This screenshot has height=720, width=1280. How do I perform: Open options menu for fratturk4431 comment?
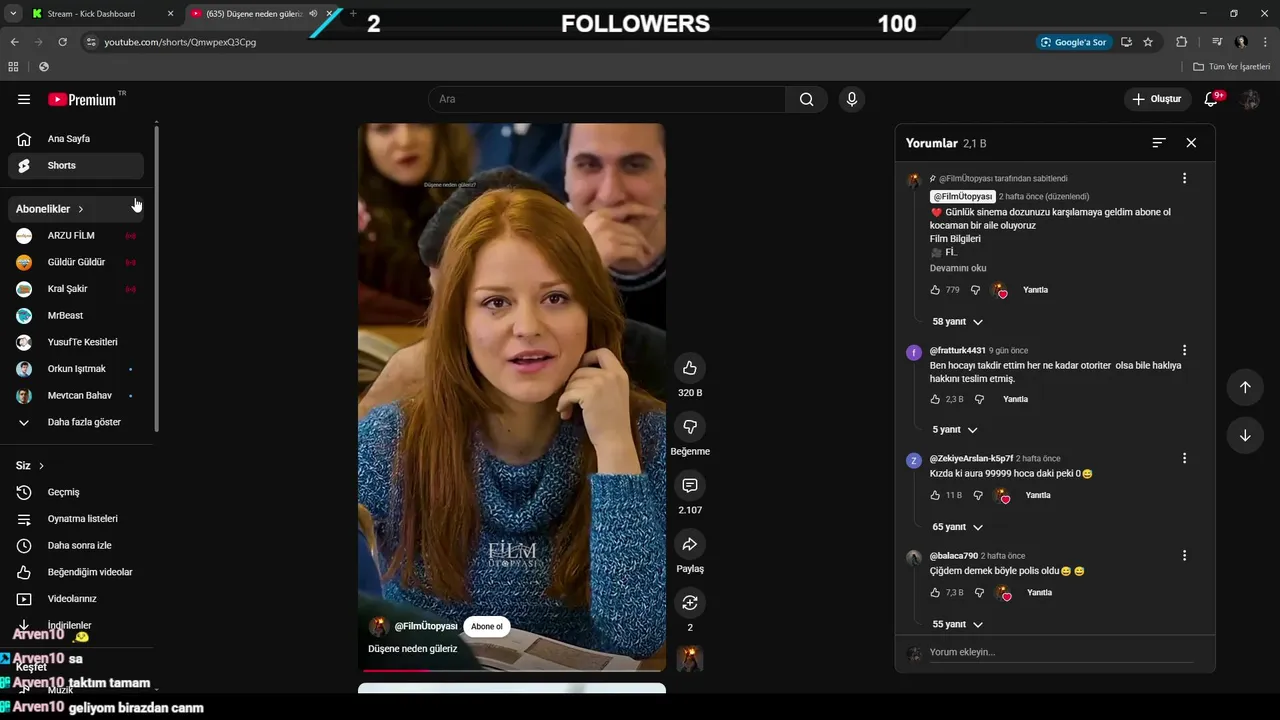pos(1185,350)
